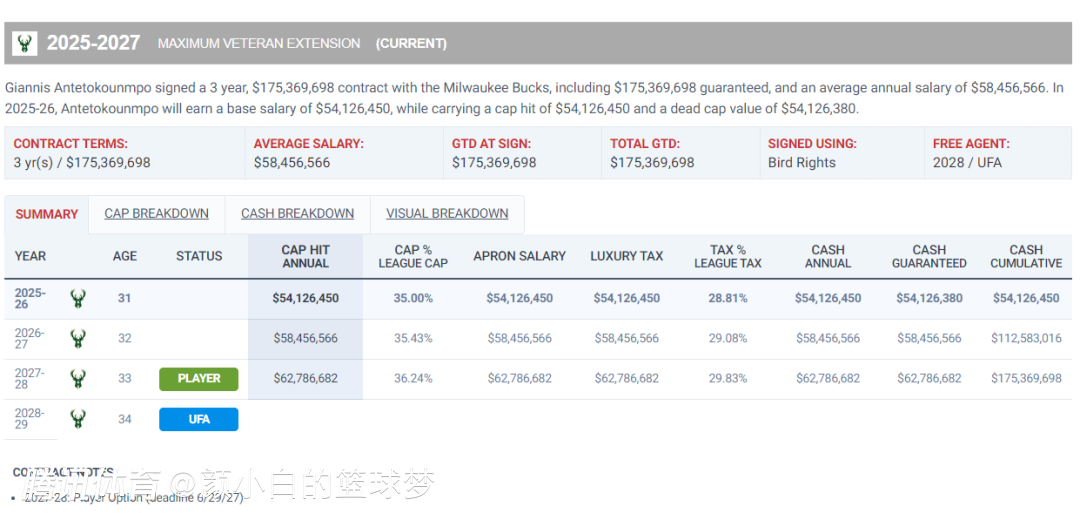Click the $62,786,682 cap hit cell

(x=305, y=379)
